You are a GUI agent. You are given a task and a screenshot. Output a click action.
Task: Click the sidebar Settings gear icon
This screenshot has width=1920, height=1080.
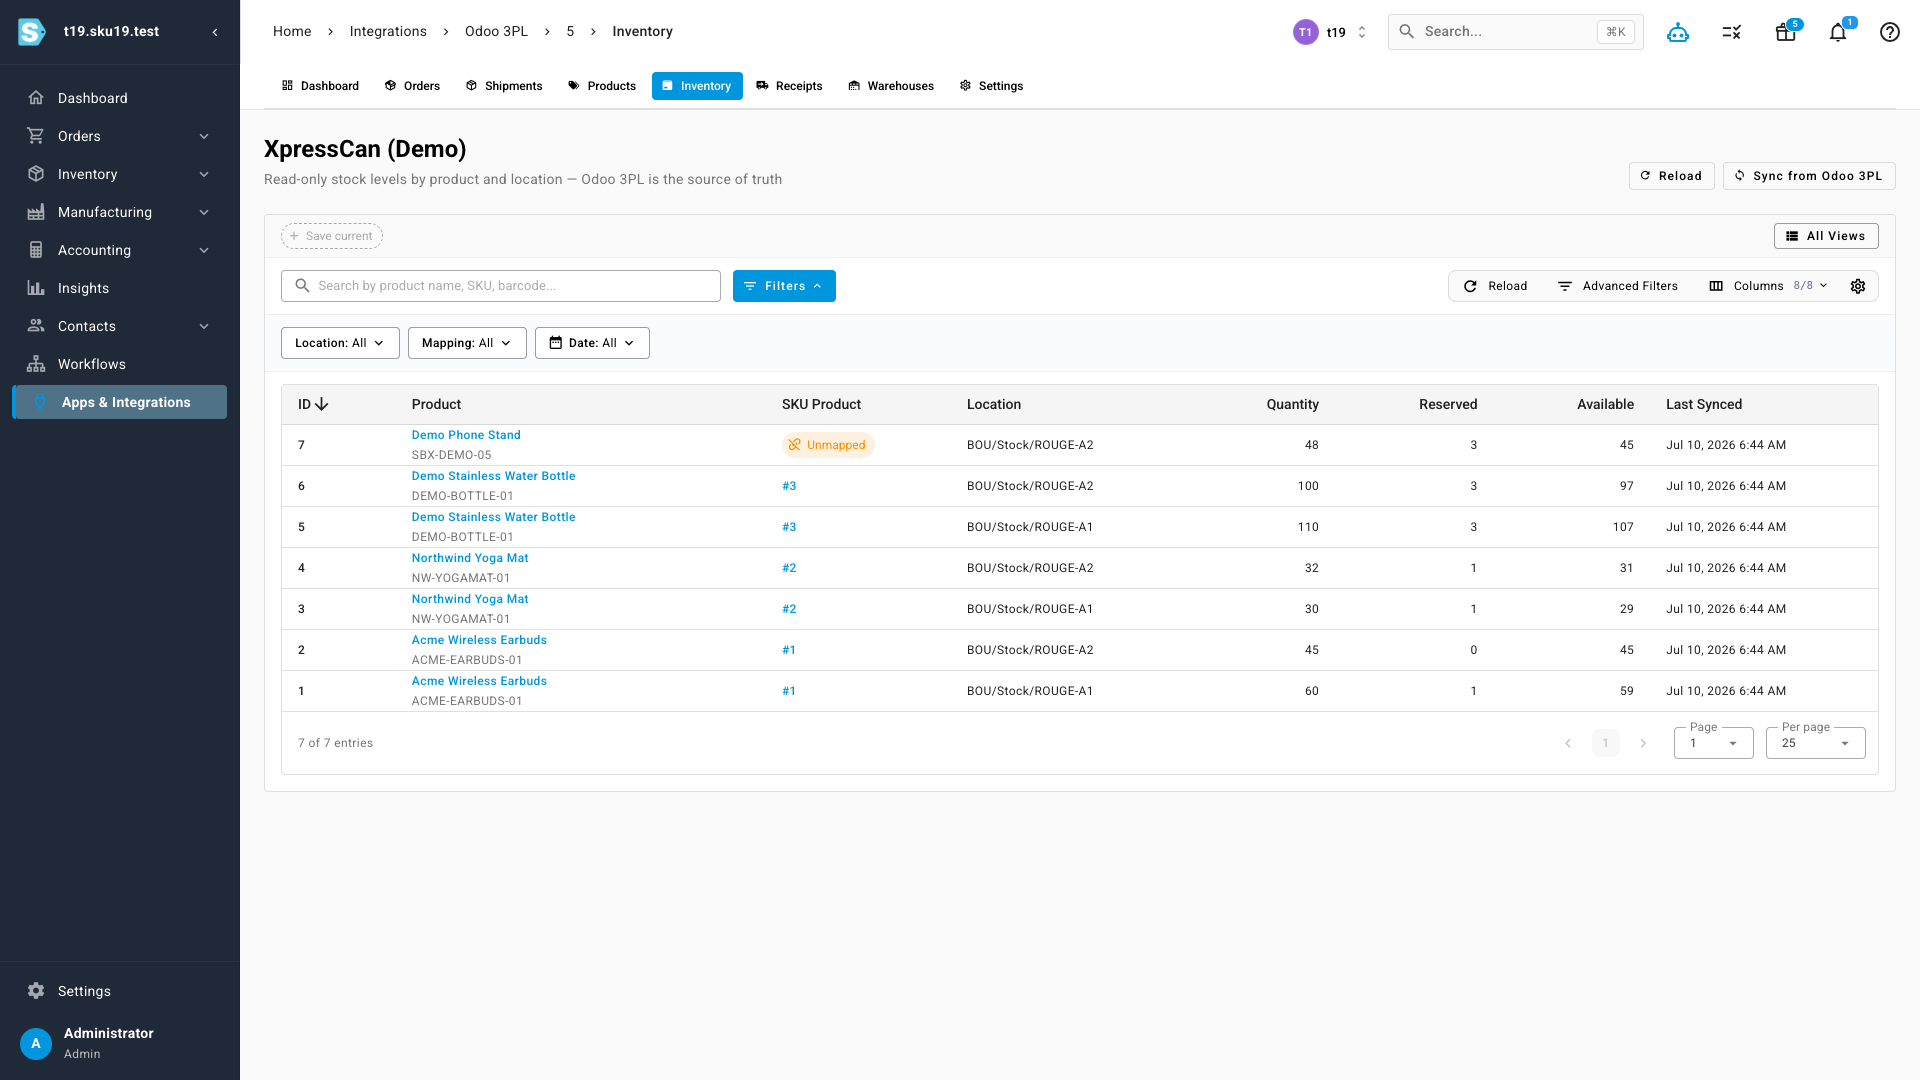pyautogui.click(x=36, y=991)
